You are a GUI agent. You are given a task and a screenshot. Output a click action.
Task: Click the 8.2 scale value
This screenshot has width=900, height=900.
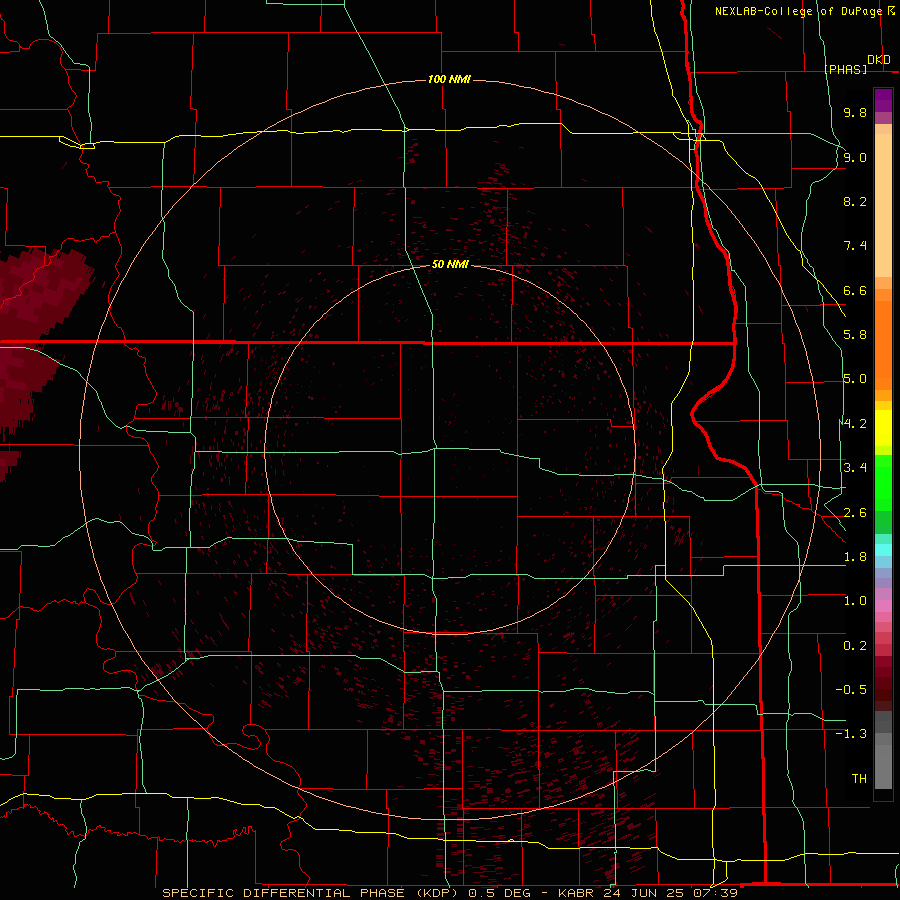(855, 201)
